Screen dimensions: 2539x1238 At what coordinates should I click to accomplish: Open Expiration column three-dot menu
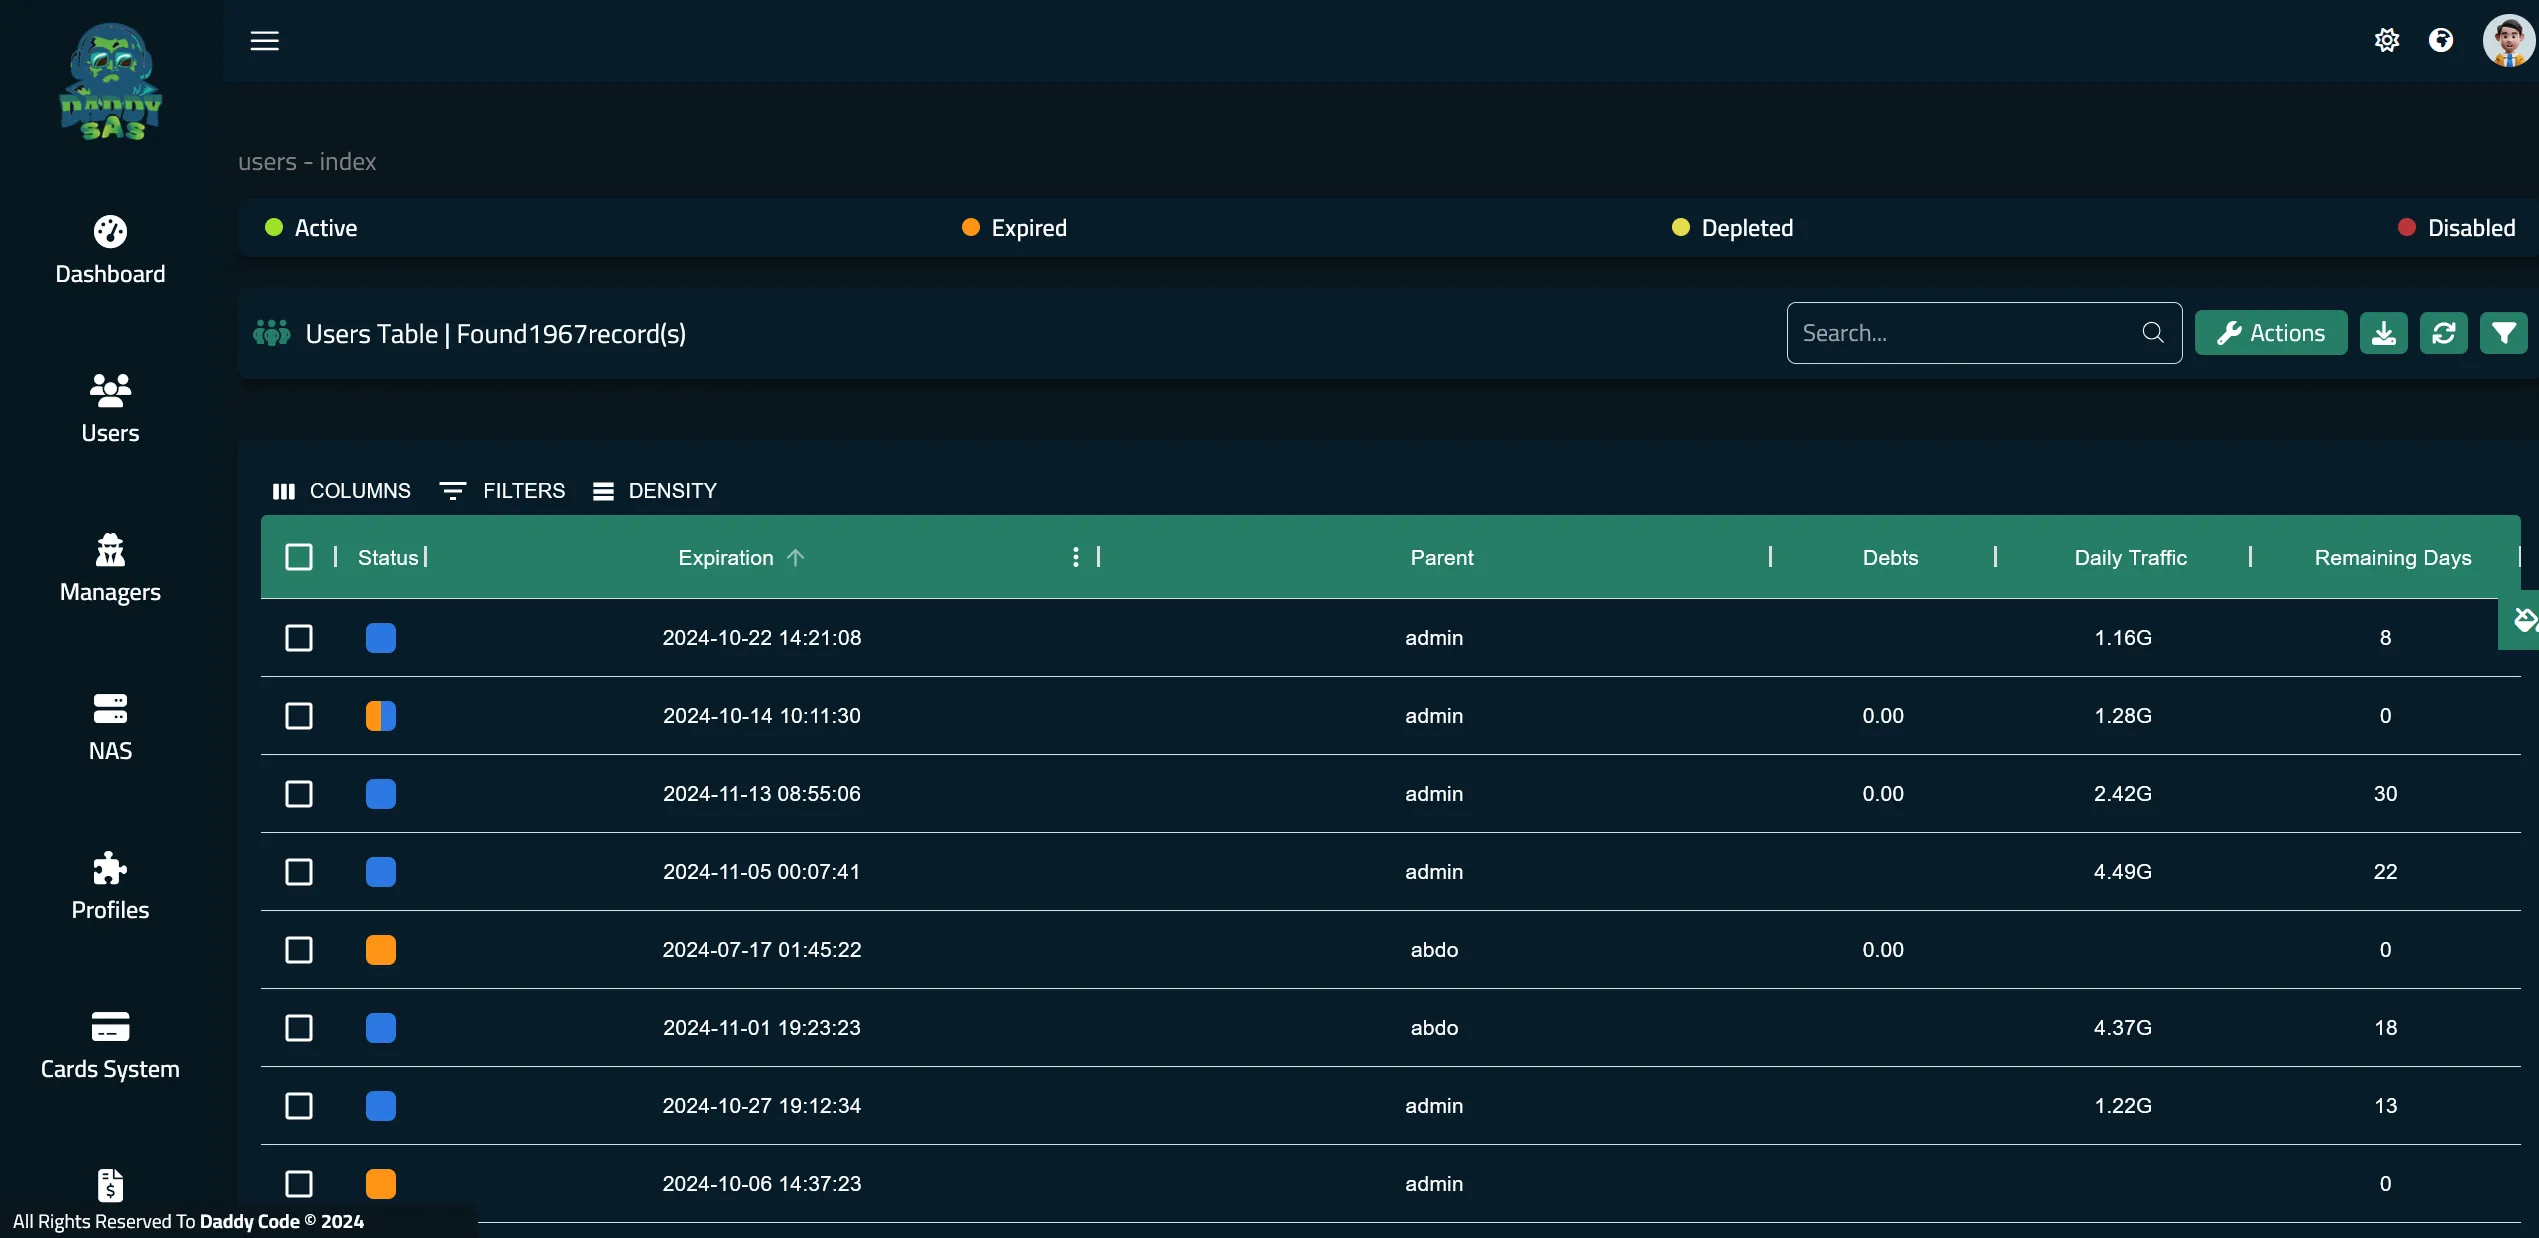(1076, 557)
